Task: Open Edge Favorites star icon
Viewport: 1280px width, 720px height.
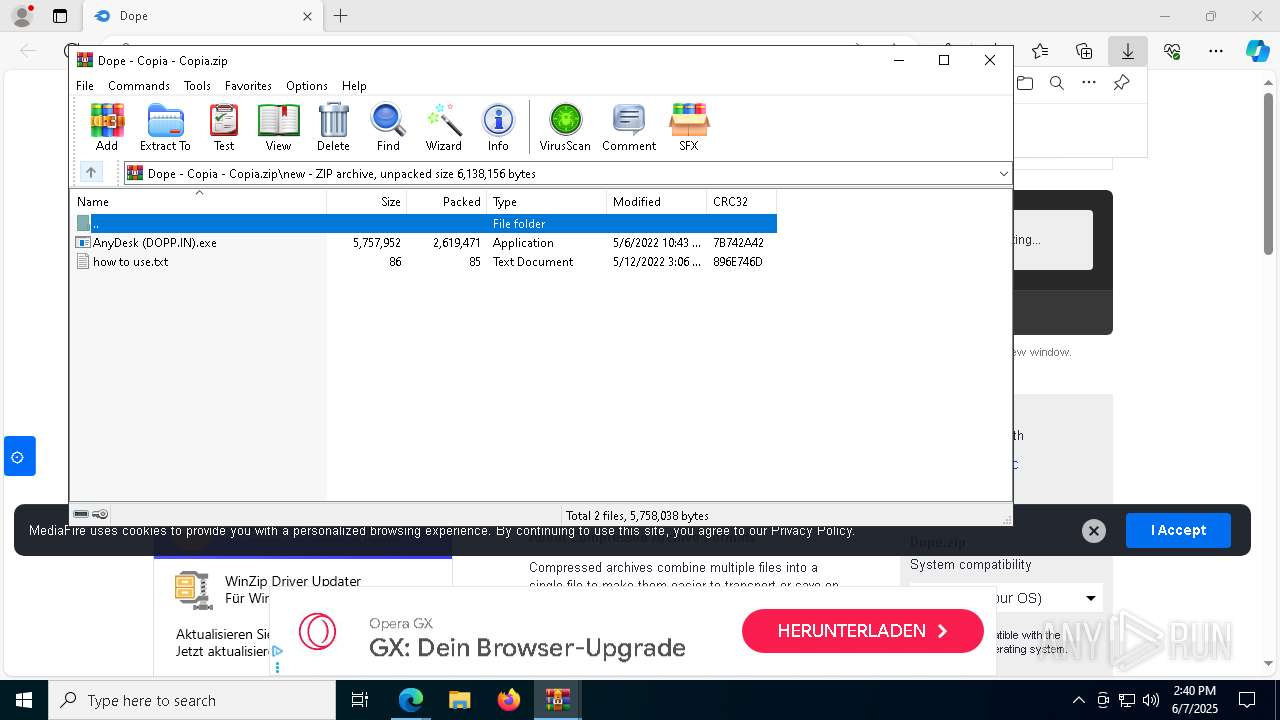Action: (x=1040, y=51)
